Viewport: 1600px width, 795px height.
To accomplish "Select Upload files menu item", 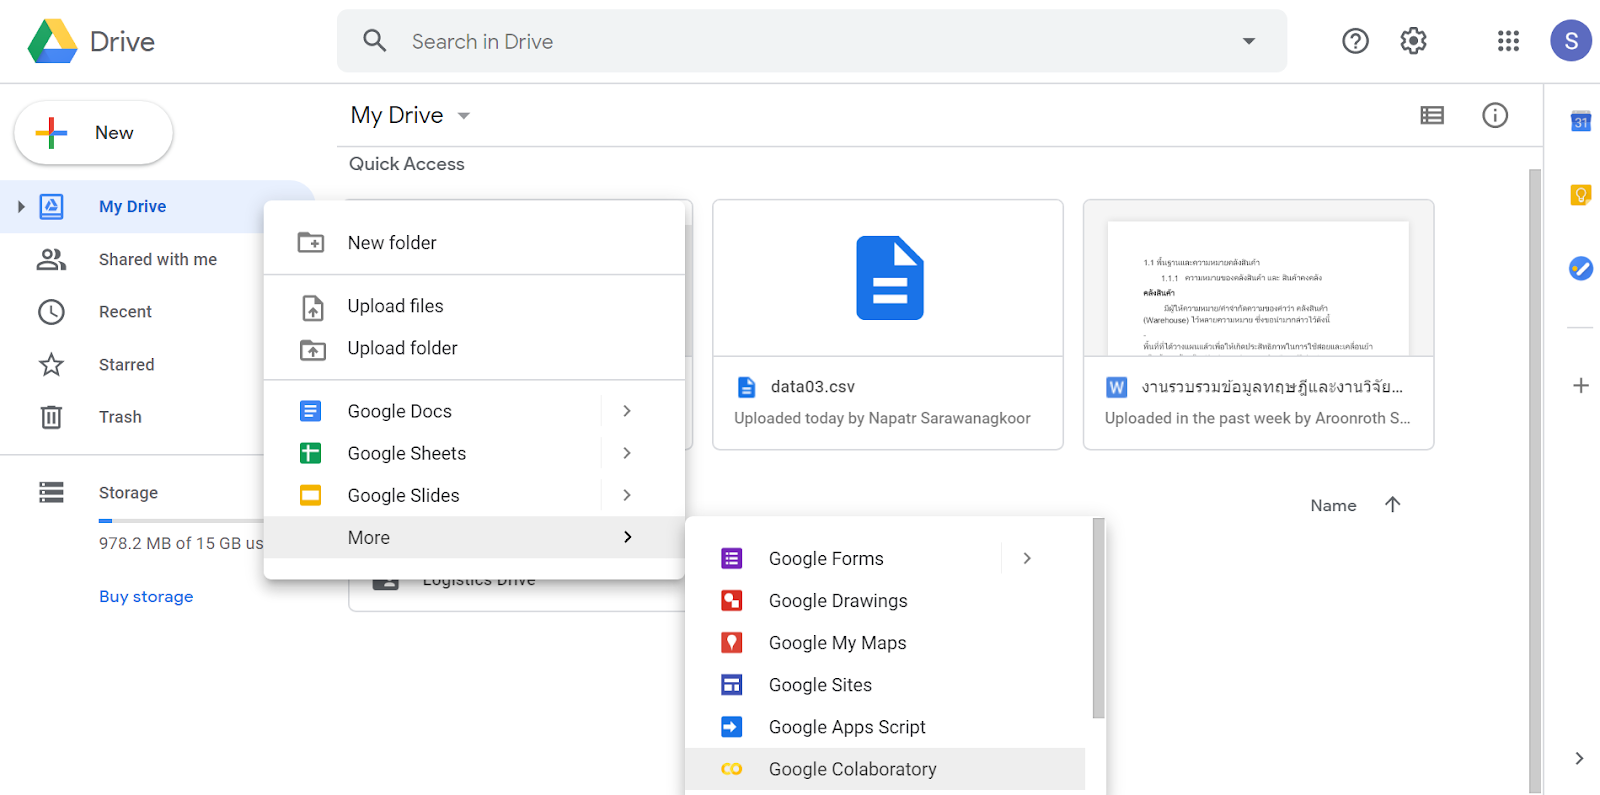I will [x=474, y=306].
